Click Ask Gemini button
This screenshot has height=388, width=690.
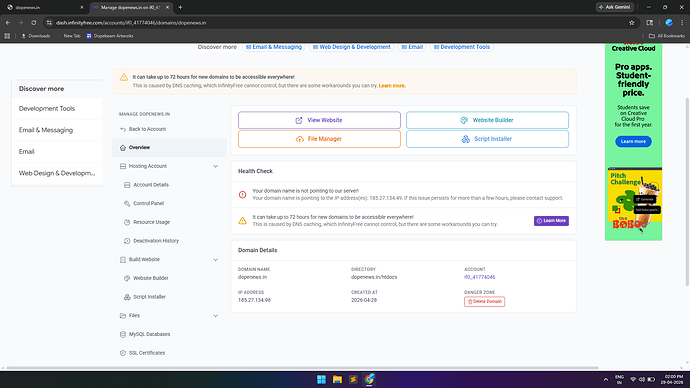615,7
